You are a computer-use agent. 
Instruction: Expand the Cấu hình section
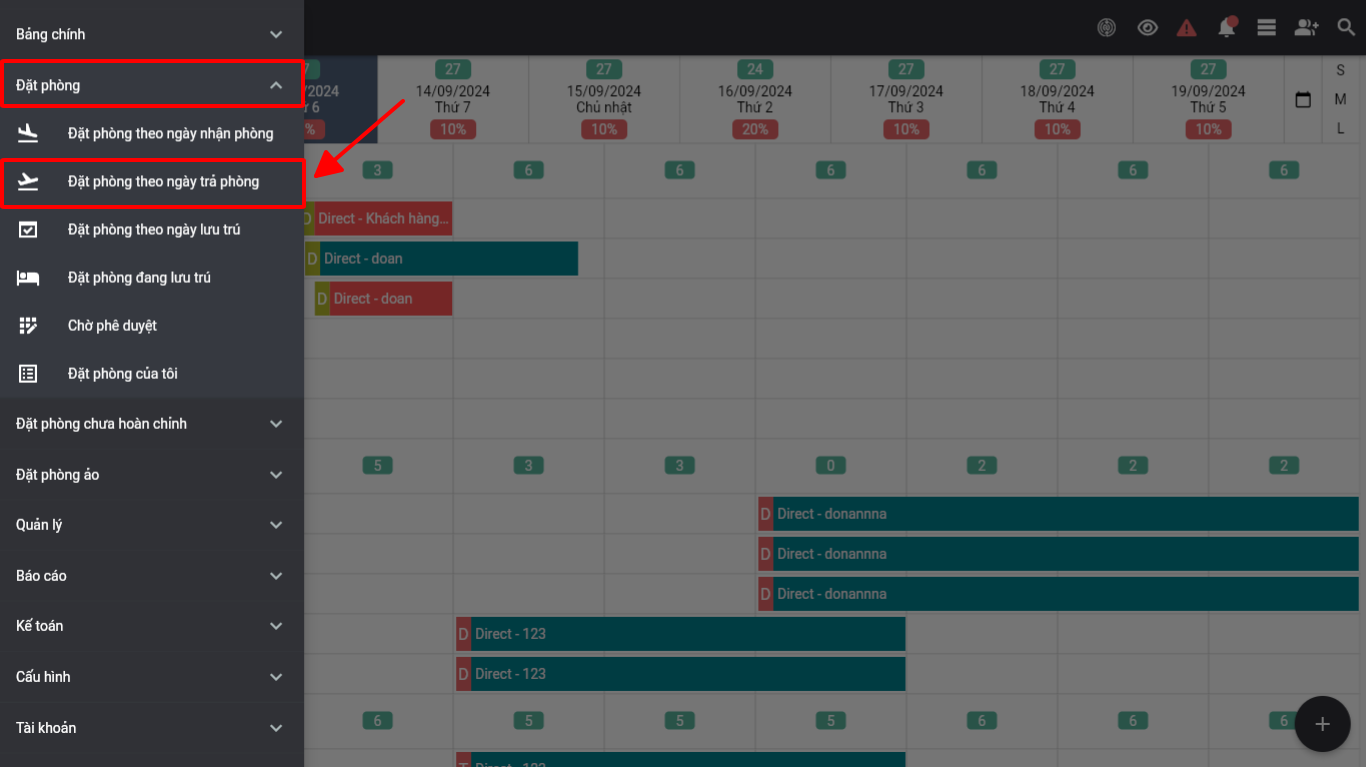click(152, 677)
